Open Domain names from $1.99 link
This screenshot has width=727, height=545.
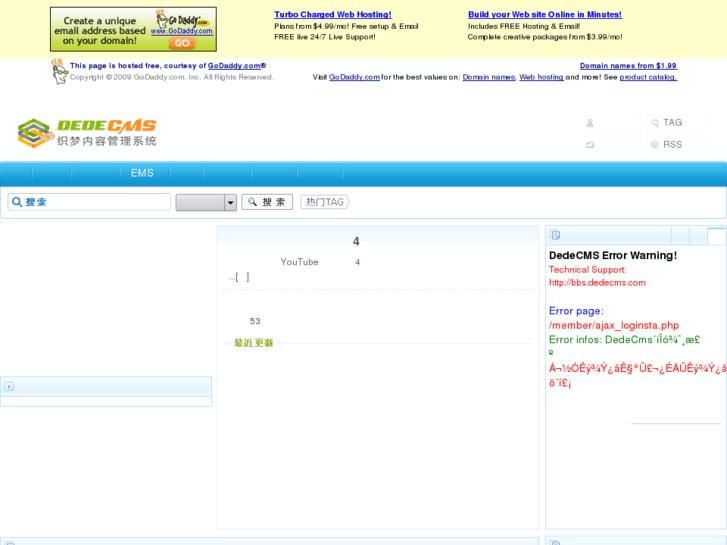[628, 66]
